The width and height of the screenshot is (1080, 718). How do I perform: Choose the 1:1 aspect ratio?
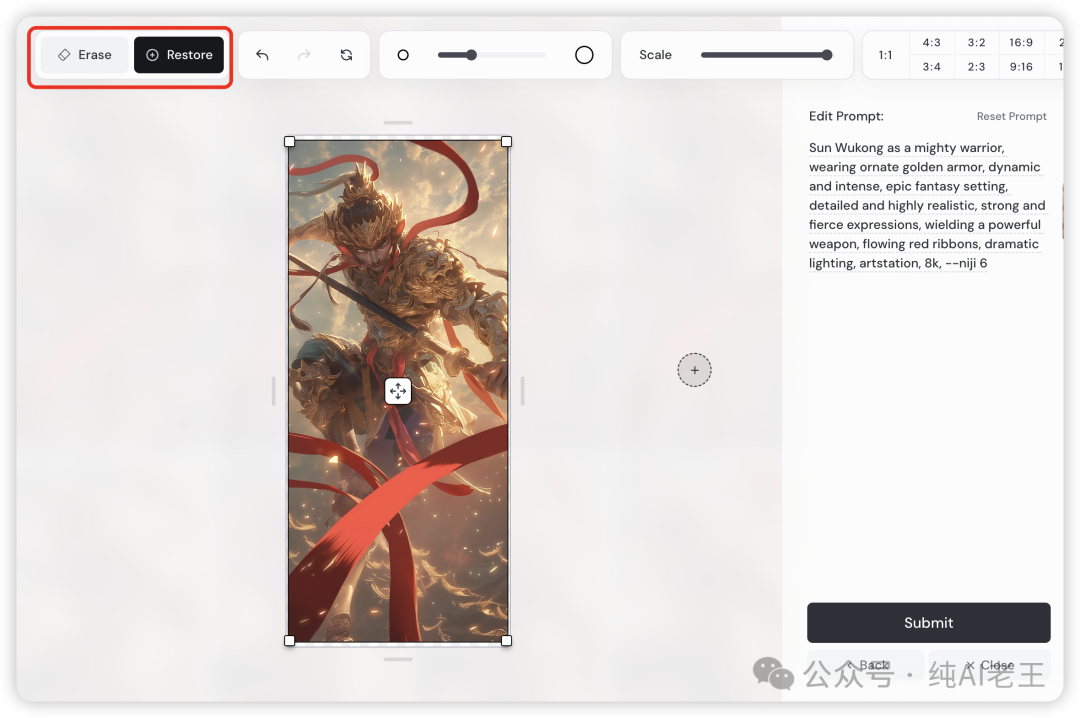click(886, 55)
